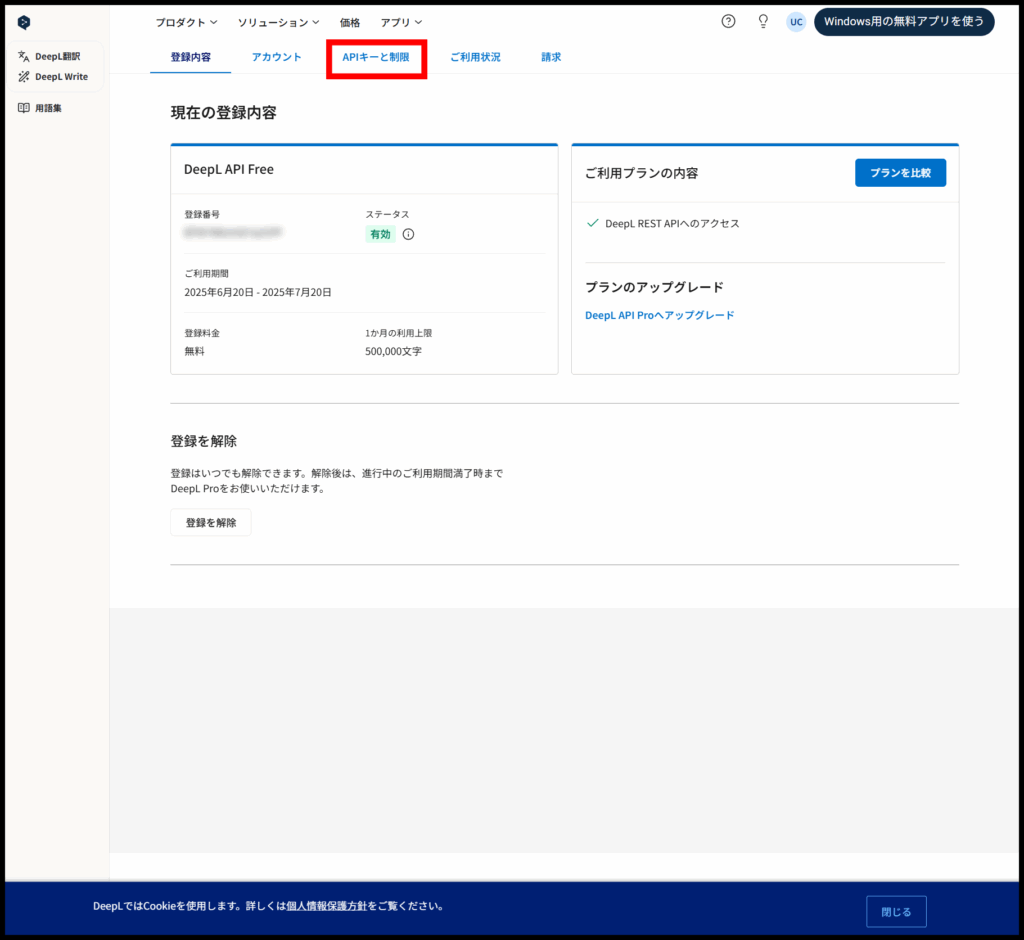Click the 500,000文字 monthly limit value
This screenshot has height=940, width=1024.
(x=393, y=351)
